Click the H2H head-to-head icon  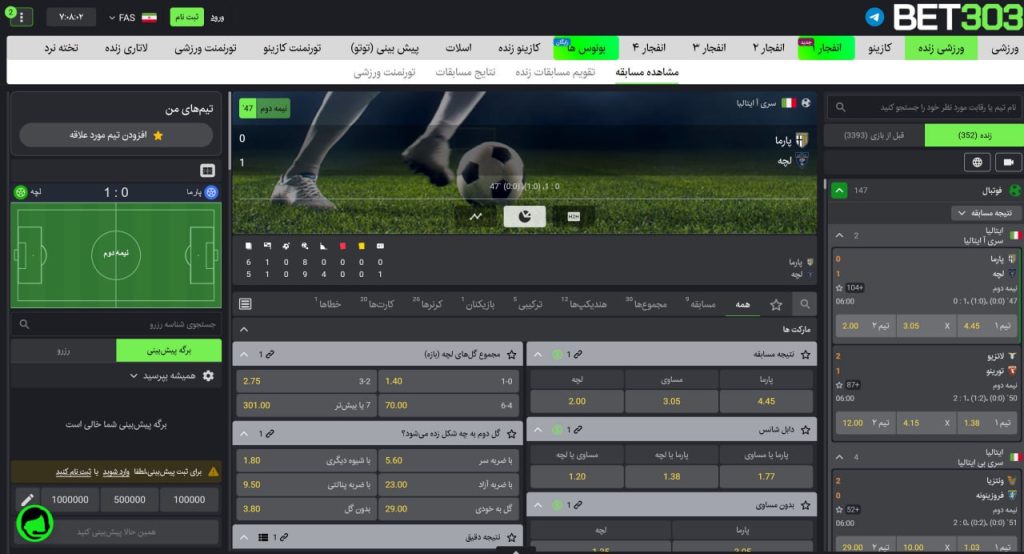(x=573, y=216)
